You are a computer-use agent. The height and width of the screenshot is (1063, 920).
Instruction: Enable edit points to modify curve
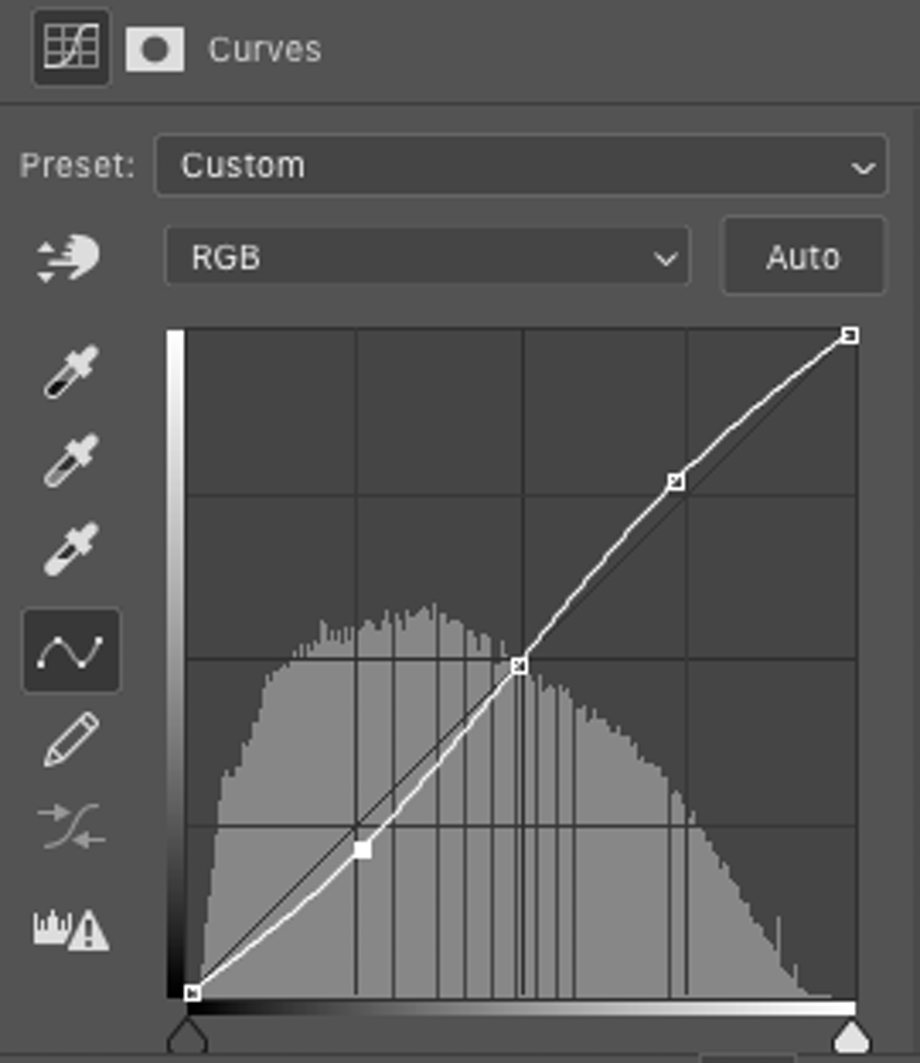[x=71, y=651]
